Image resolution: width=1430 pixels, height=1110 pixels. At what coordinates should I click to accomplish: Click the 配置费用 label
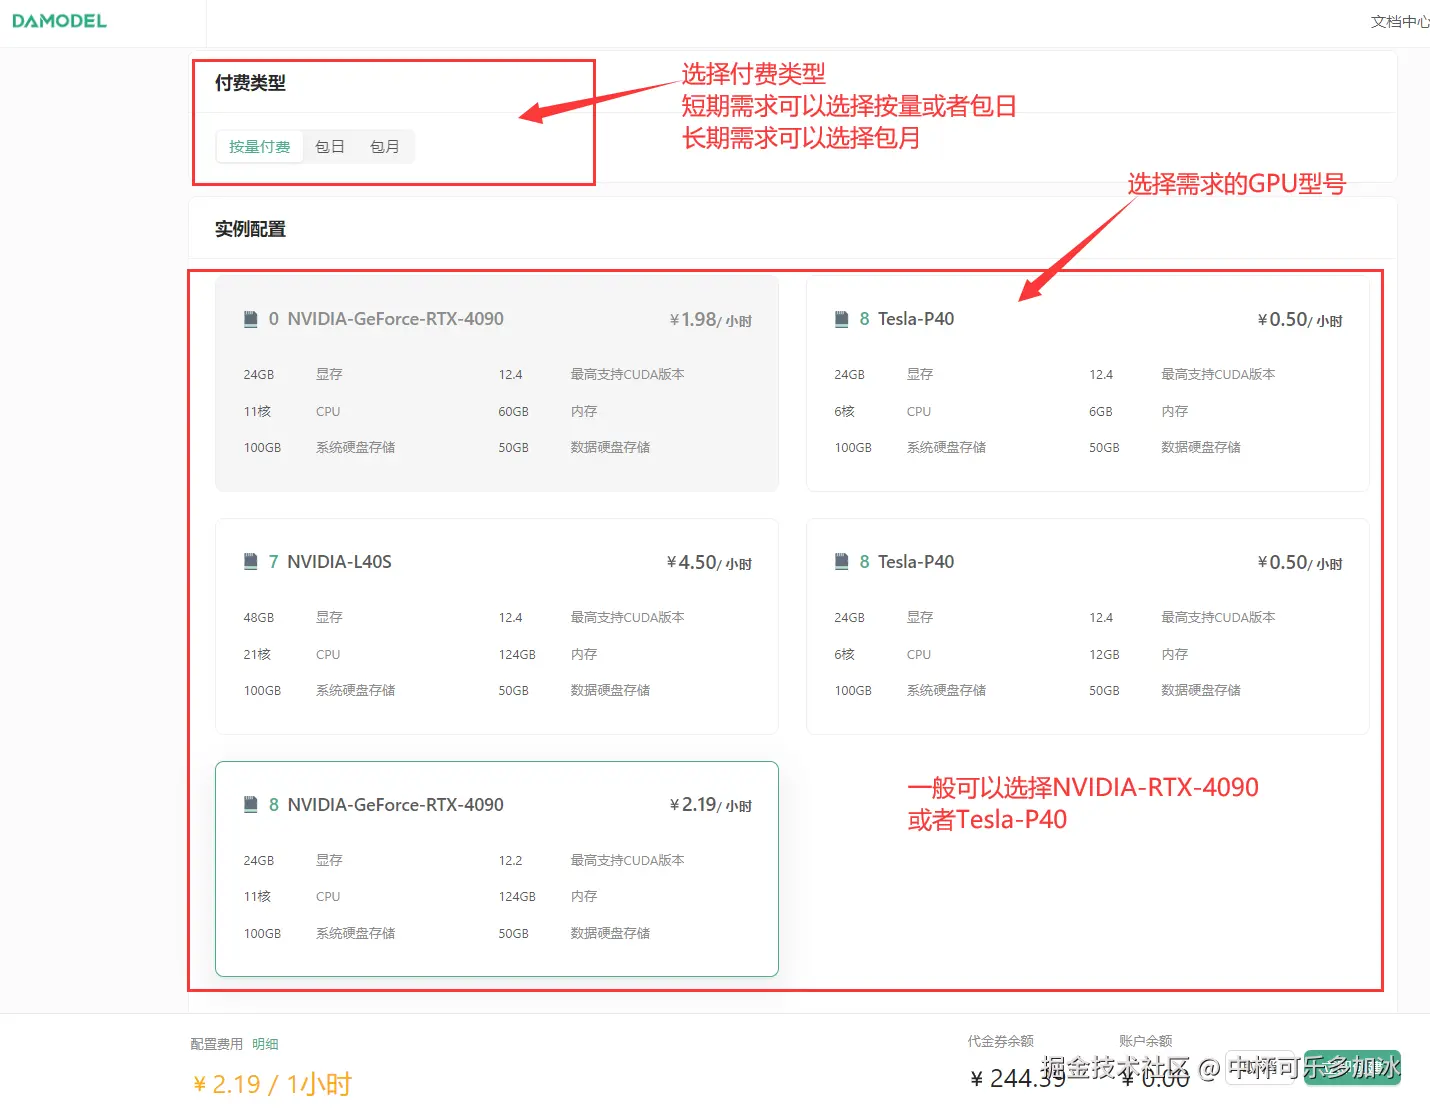[x=217, y=1044]
